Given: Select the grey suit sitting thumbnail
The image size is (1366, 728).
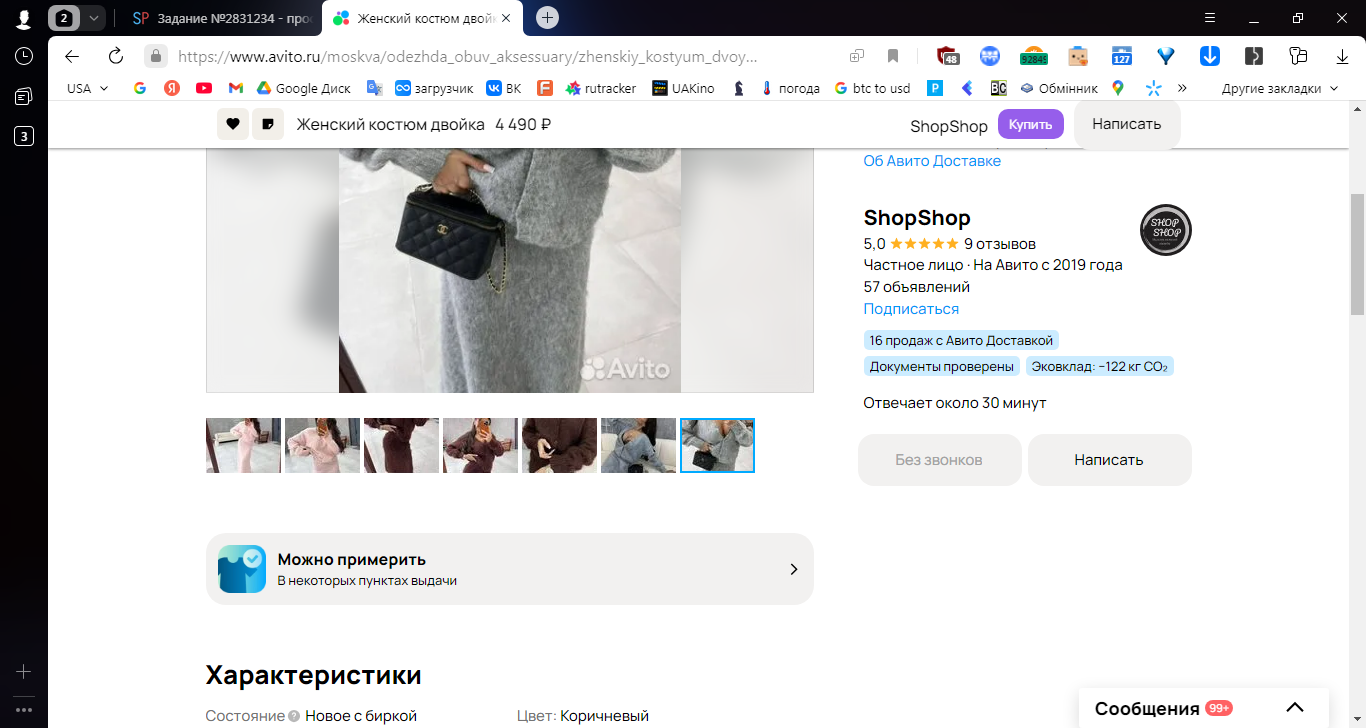Looking at the screenshot, I should click(638, 445).
